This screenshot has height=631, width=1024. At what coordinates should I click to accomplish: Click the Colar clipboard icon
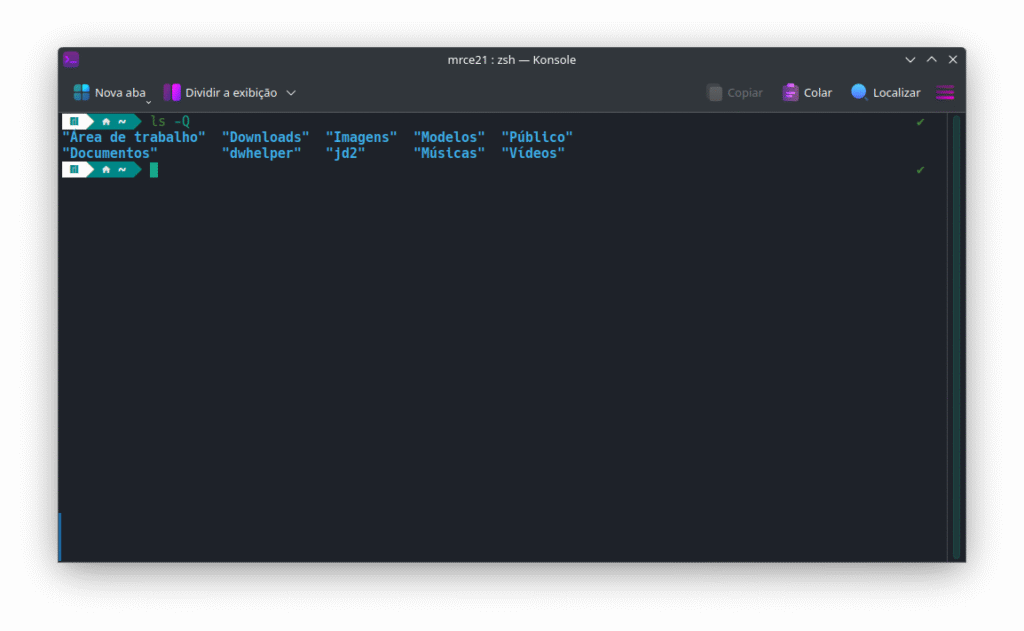pyautogui.click(x=791, y=93)
